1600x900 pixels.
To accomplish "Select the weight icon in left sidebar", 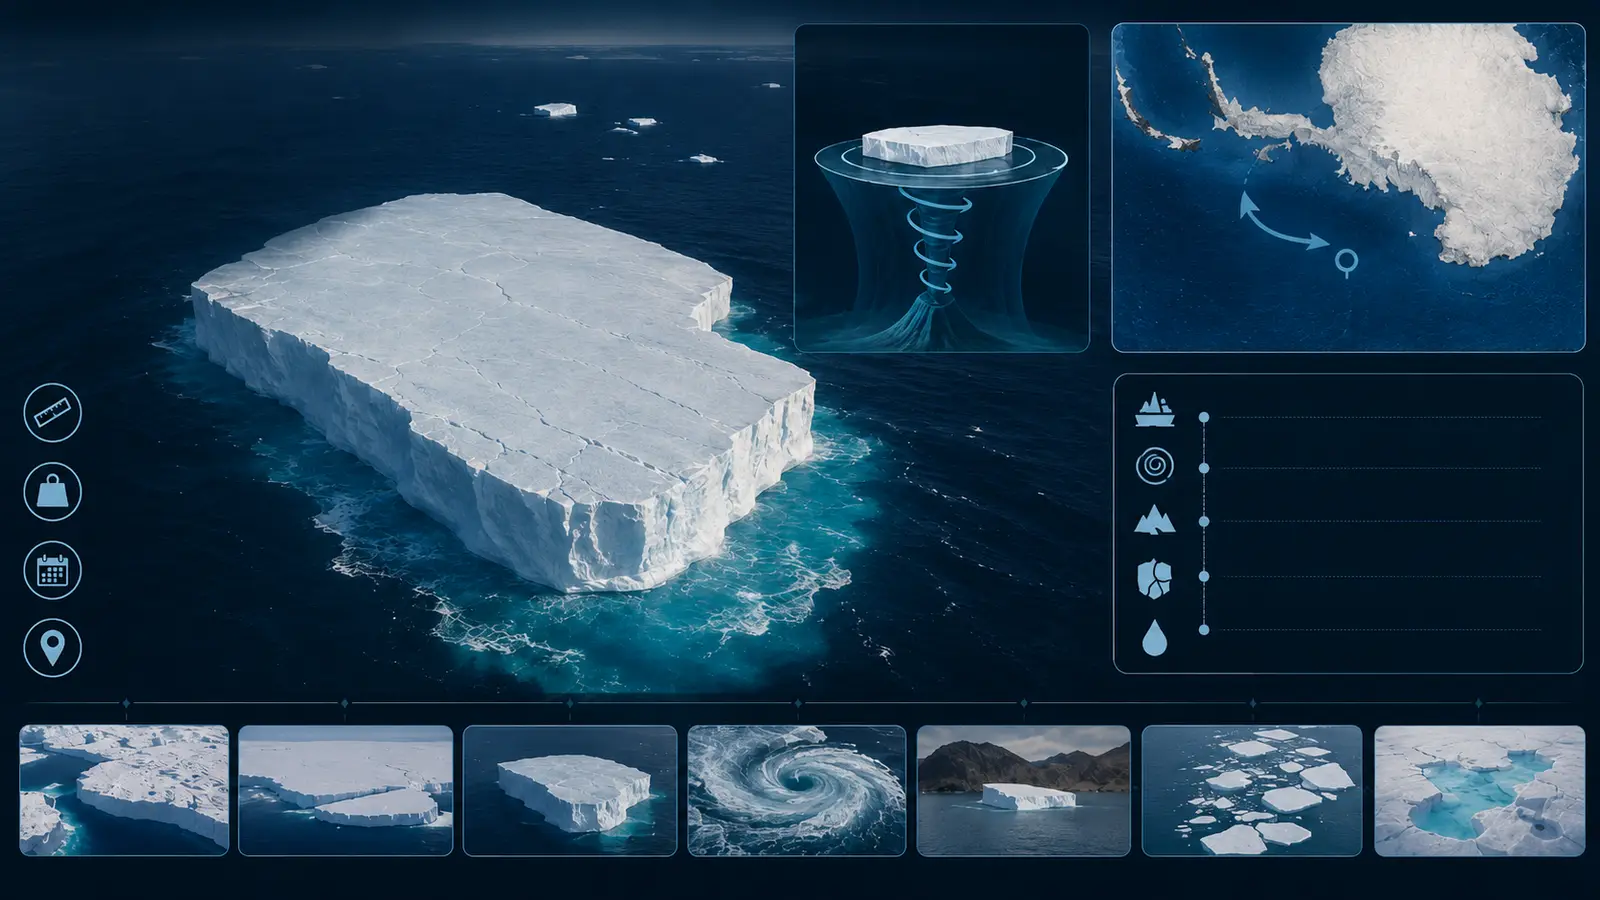I will click(52, 491).
